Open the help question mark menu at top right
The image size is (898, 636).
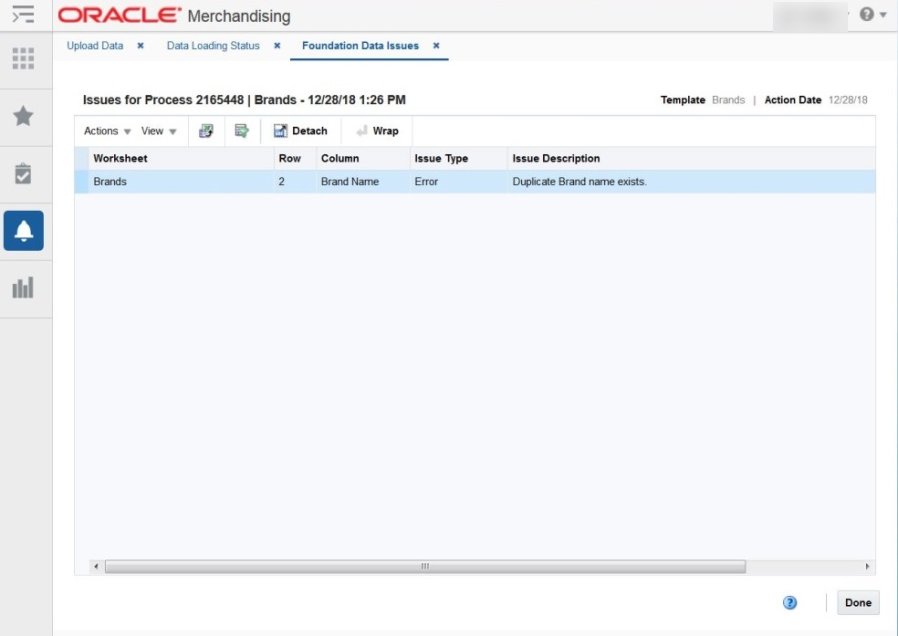click(873, 14)
